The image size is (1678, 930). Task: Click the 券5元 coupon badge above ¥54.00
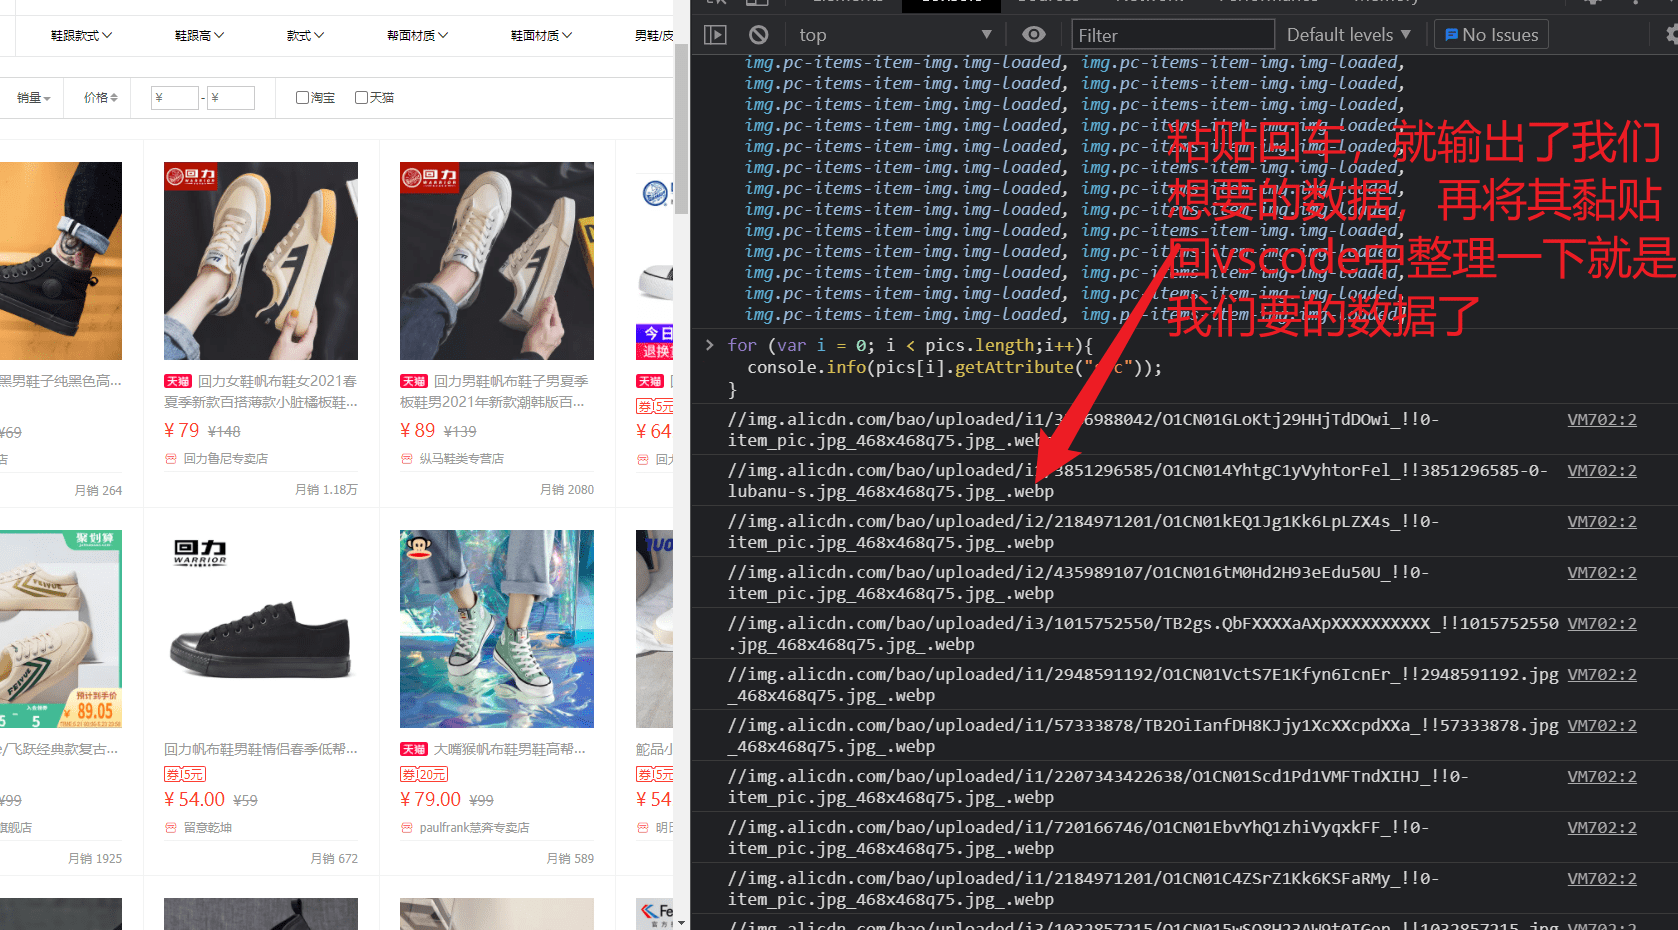pos(185,774)
